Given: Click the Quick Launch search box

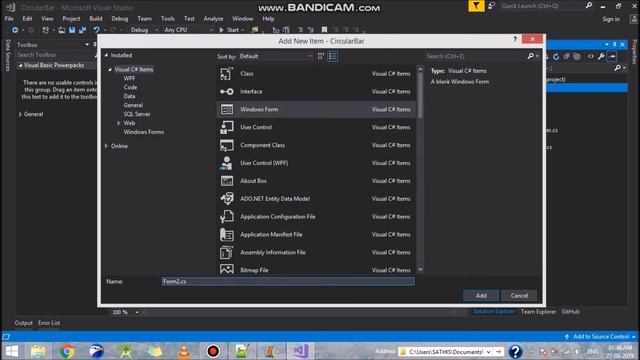Looking at the screenshot, I should pos(542,6).
